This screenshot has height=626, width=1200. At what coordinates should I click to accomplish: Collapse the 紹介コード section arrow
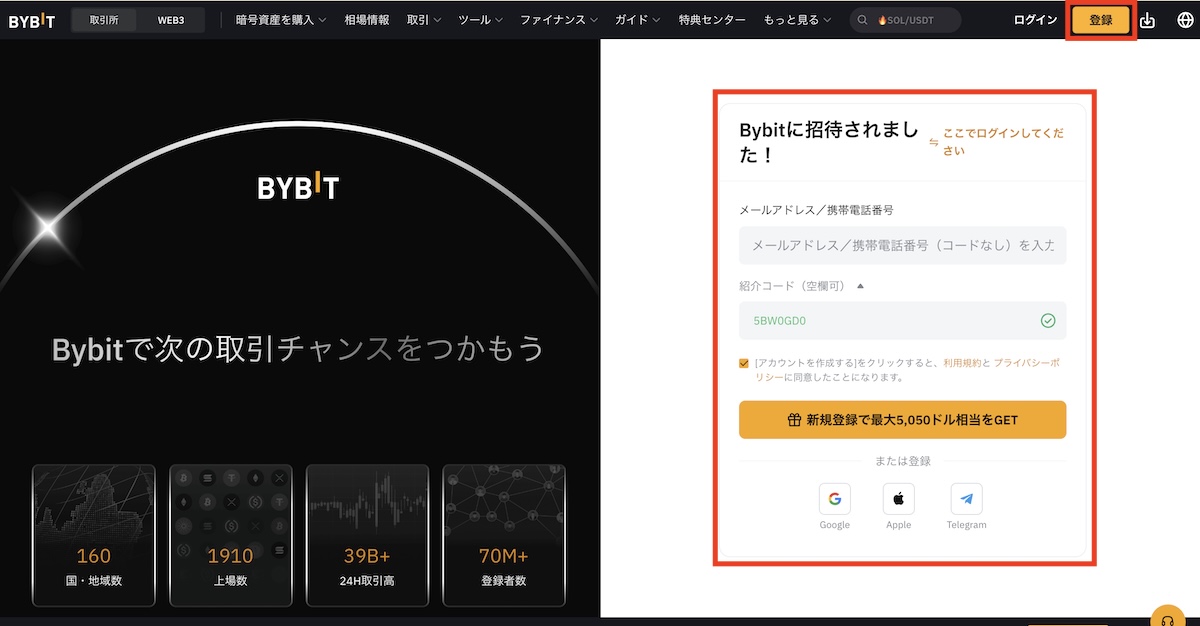pyautogui.click(x=860, y=286)
